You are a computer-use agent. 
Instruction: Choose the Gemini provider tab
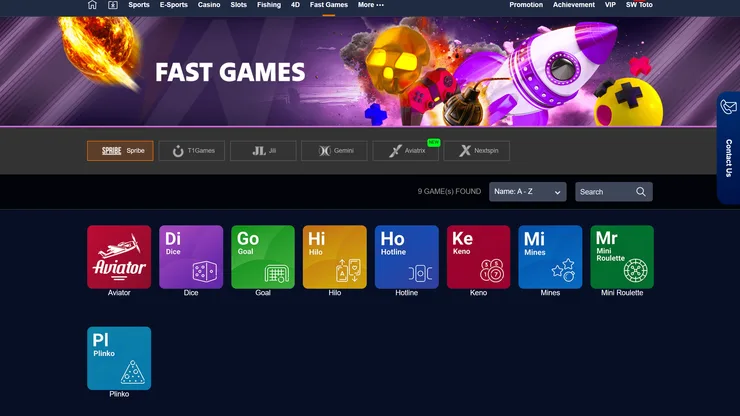tap(334, 151)
